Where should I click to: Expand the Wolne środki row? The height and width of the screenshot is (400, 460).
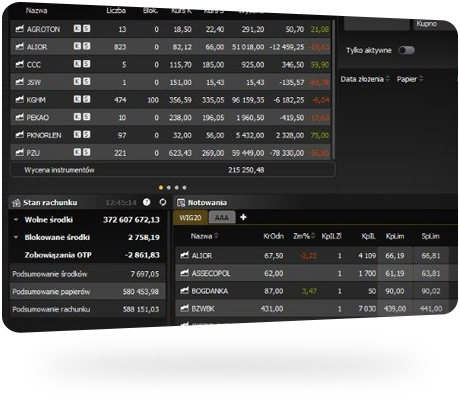(x=16, y=220)
